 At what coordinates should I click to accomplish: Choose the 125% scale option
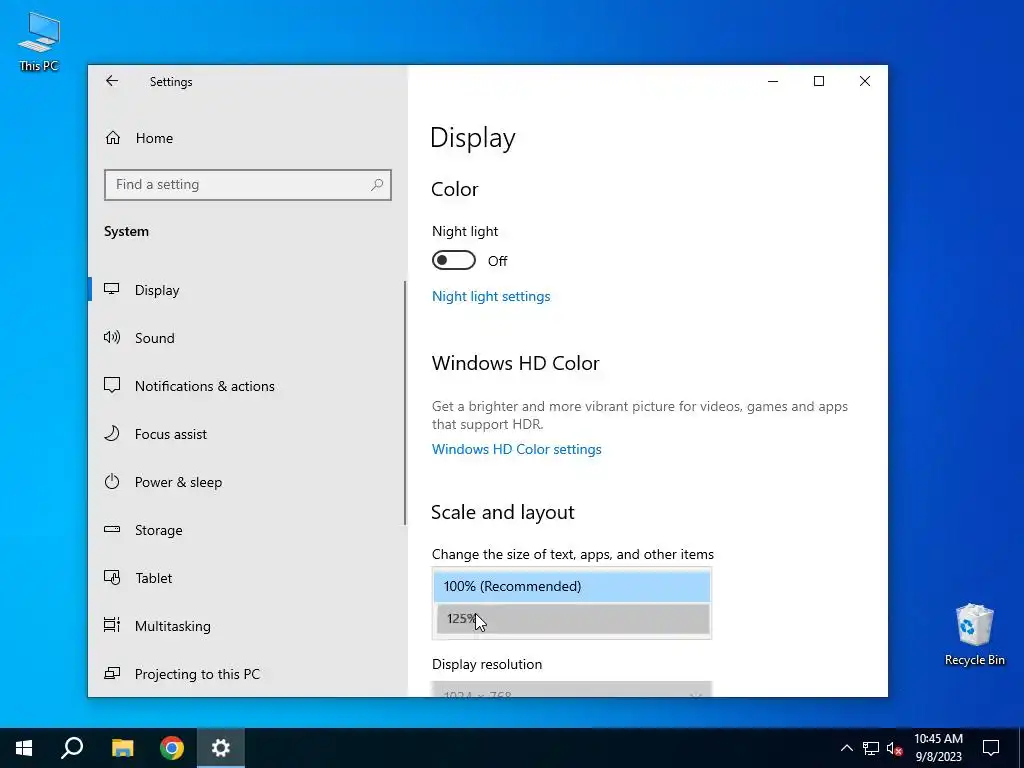click(572, 619)
